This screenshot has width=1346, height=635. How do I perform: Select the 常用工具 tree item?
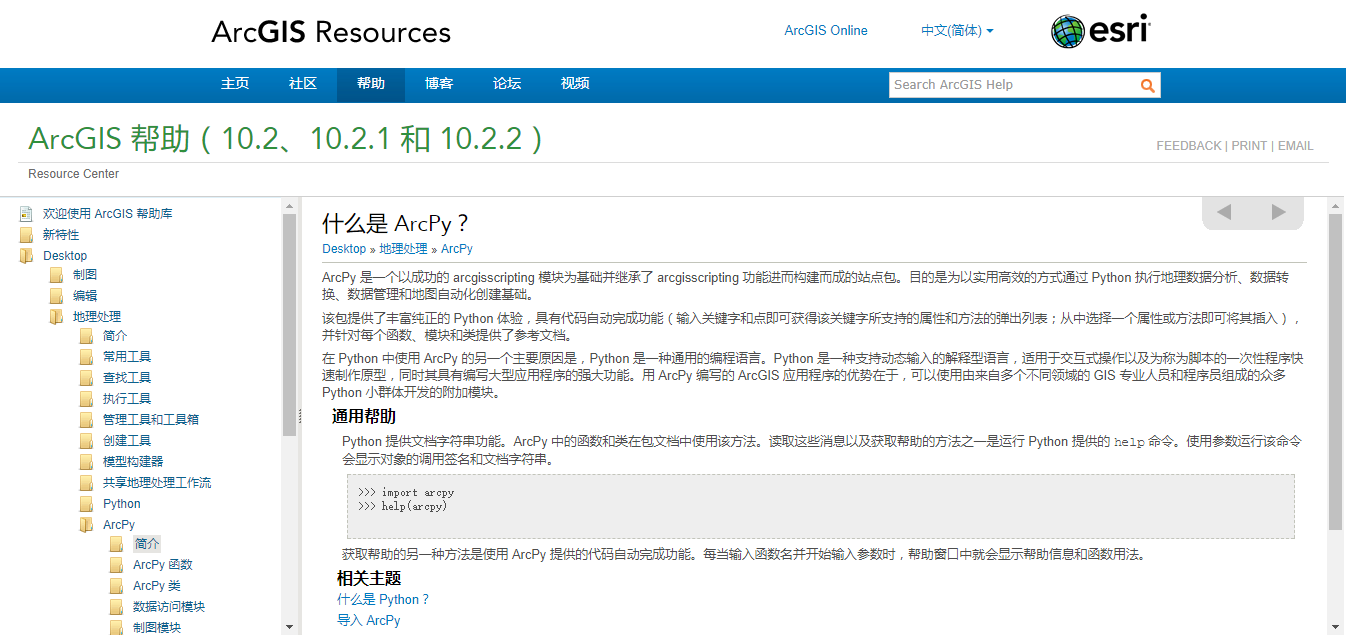click(127, 357)
